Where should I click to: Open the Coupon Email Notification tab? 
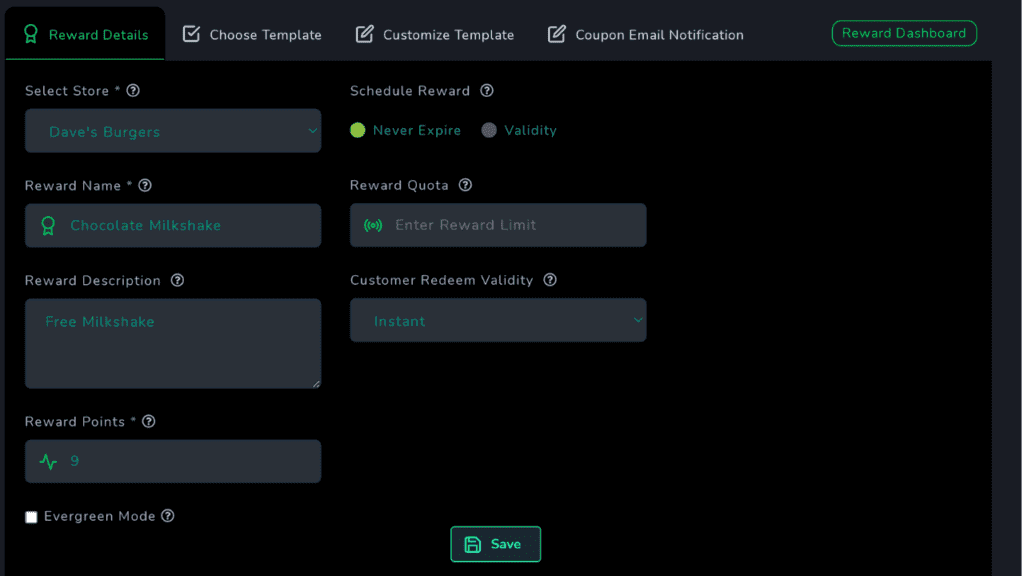pos(645,33)
